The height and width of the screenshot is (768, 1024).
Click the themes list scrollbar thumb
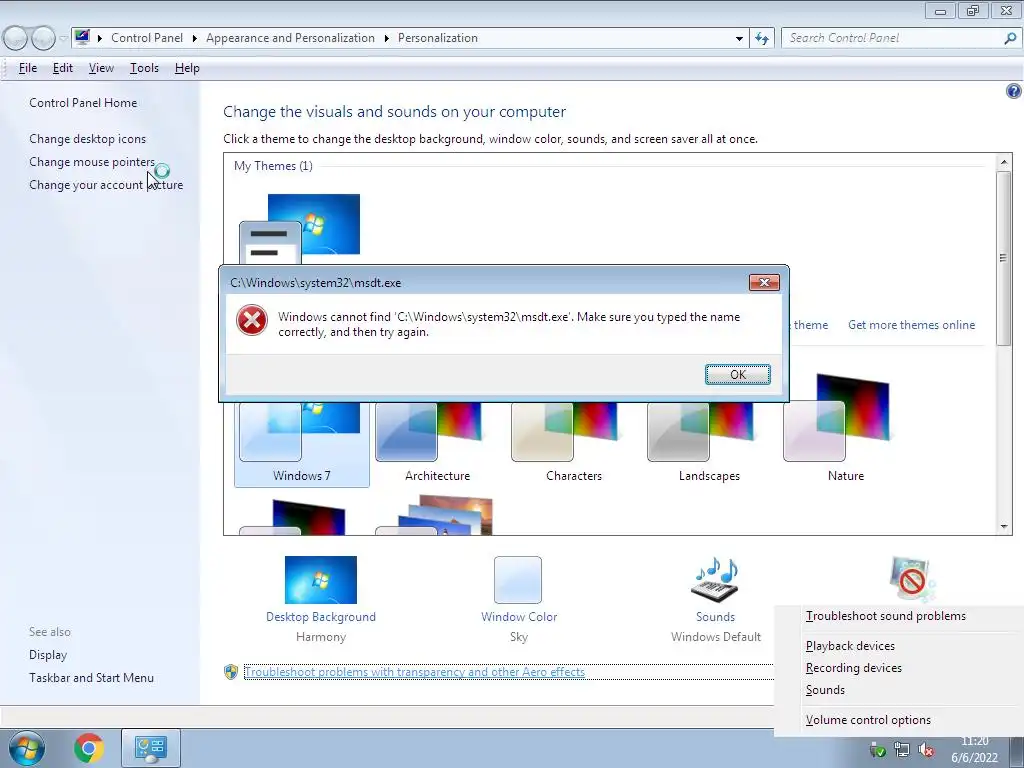click(x=1004, y=258)
